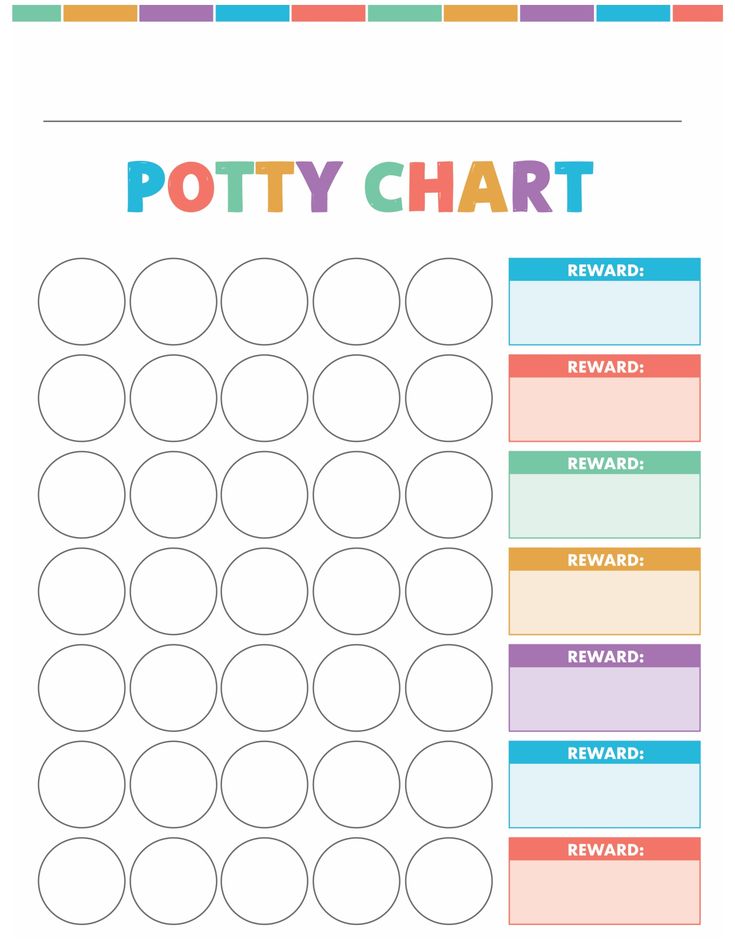
Task: Click inside the purple REWARD box
Action: click(604, 698)
